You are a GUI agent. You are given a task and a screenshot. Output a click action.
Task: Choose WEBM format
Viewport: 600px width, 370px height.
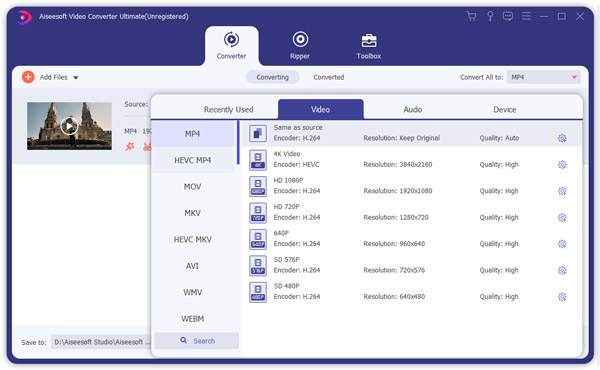pos(192,318)
